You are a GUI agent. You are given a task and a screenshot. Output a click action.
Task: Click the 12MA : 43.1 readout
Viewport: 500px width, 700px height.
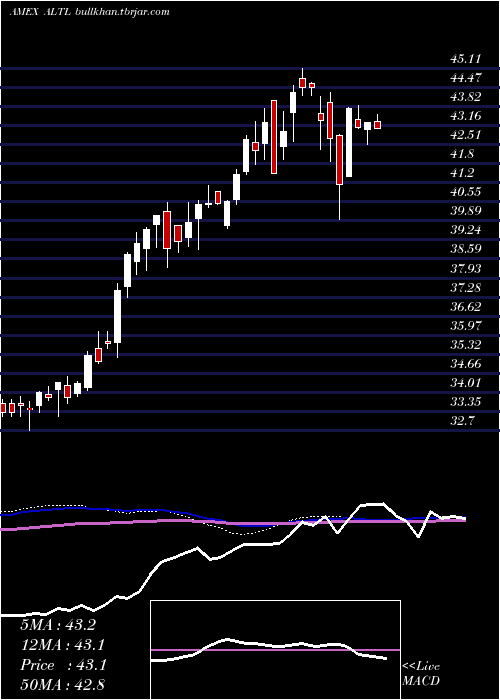(63, 645)
